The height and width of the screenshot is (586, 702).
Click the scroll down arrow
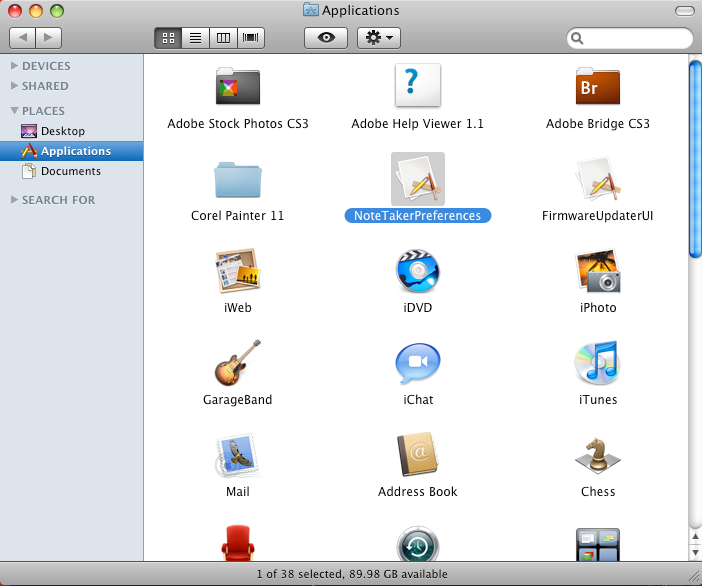695,553
